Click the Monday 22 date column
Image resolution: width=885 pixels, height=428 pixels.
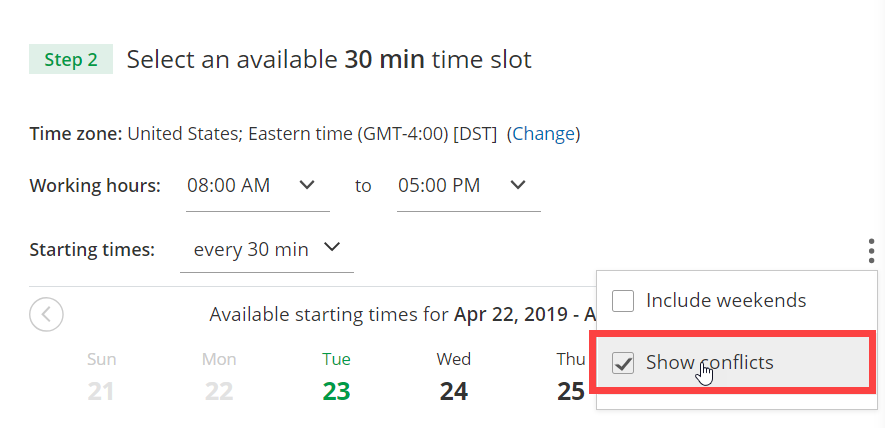coord(219,377)
